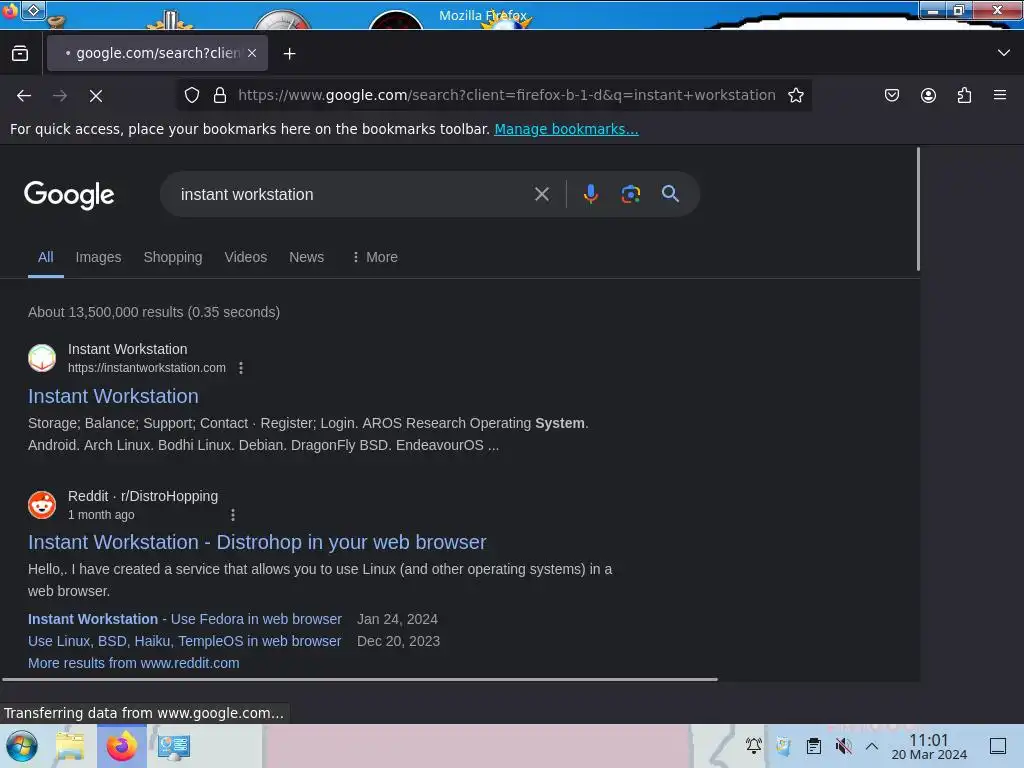Image resolution: width=1024 pixels, height=768 pixels.
Task: Select Firefox in the taskbar
Action: click(x=122, y=746)
